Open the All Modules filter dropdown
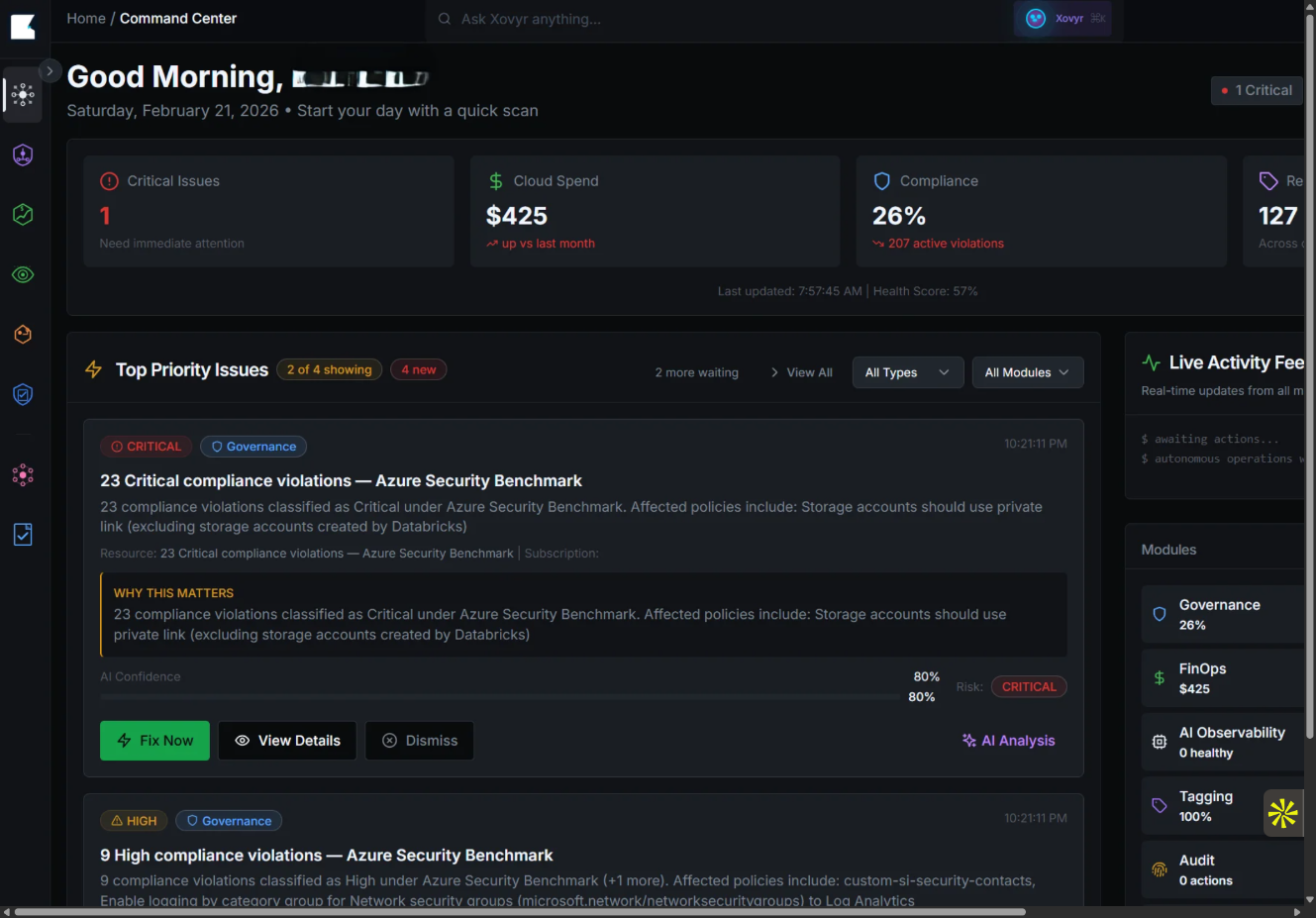Image resolution: width=1316 pixels, height=918 pixels. 1027,372
